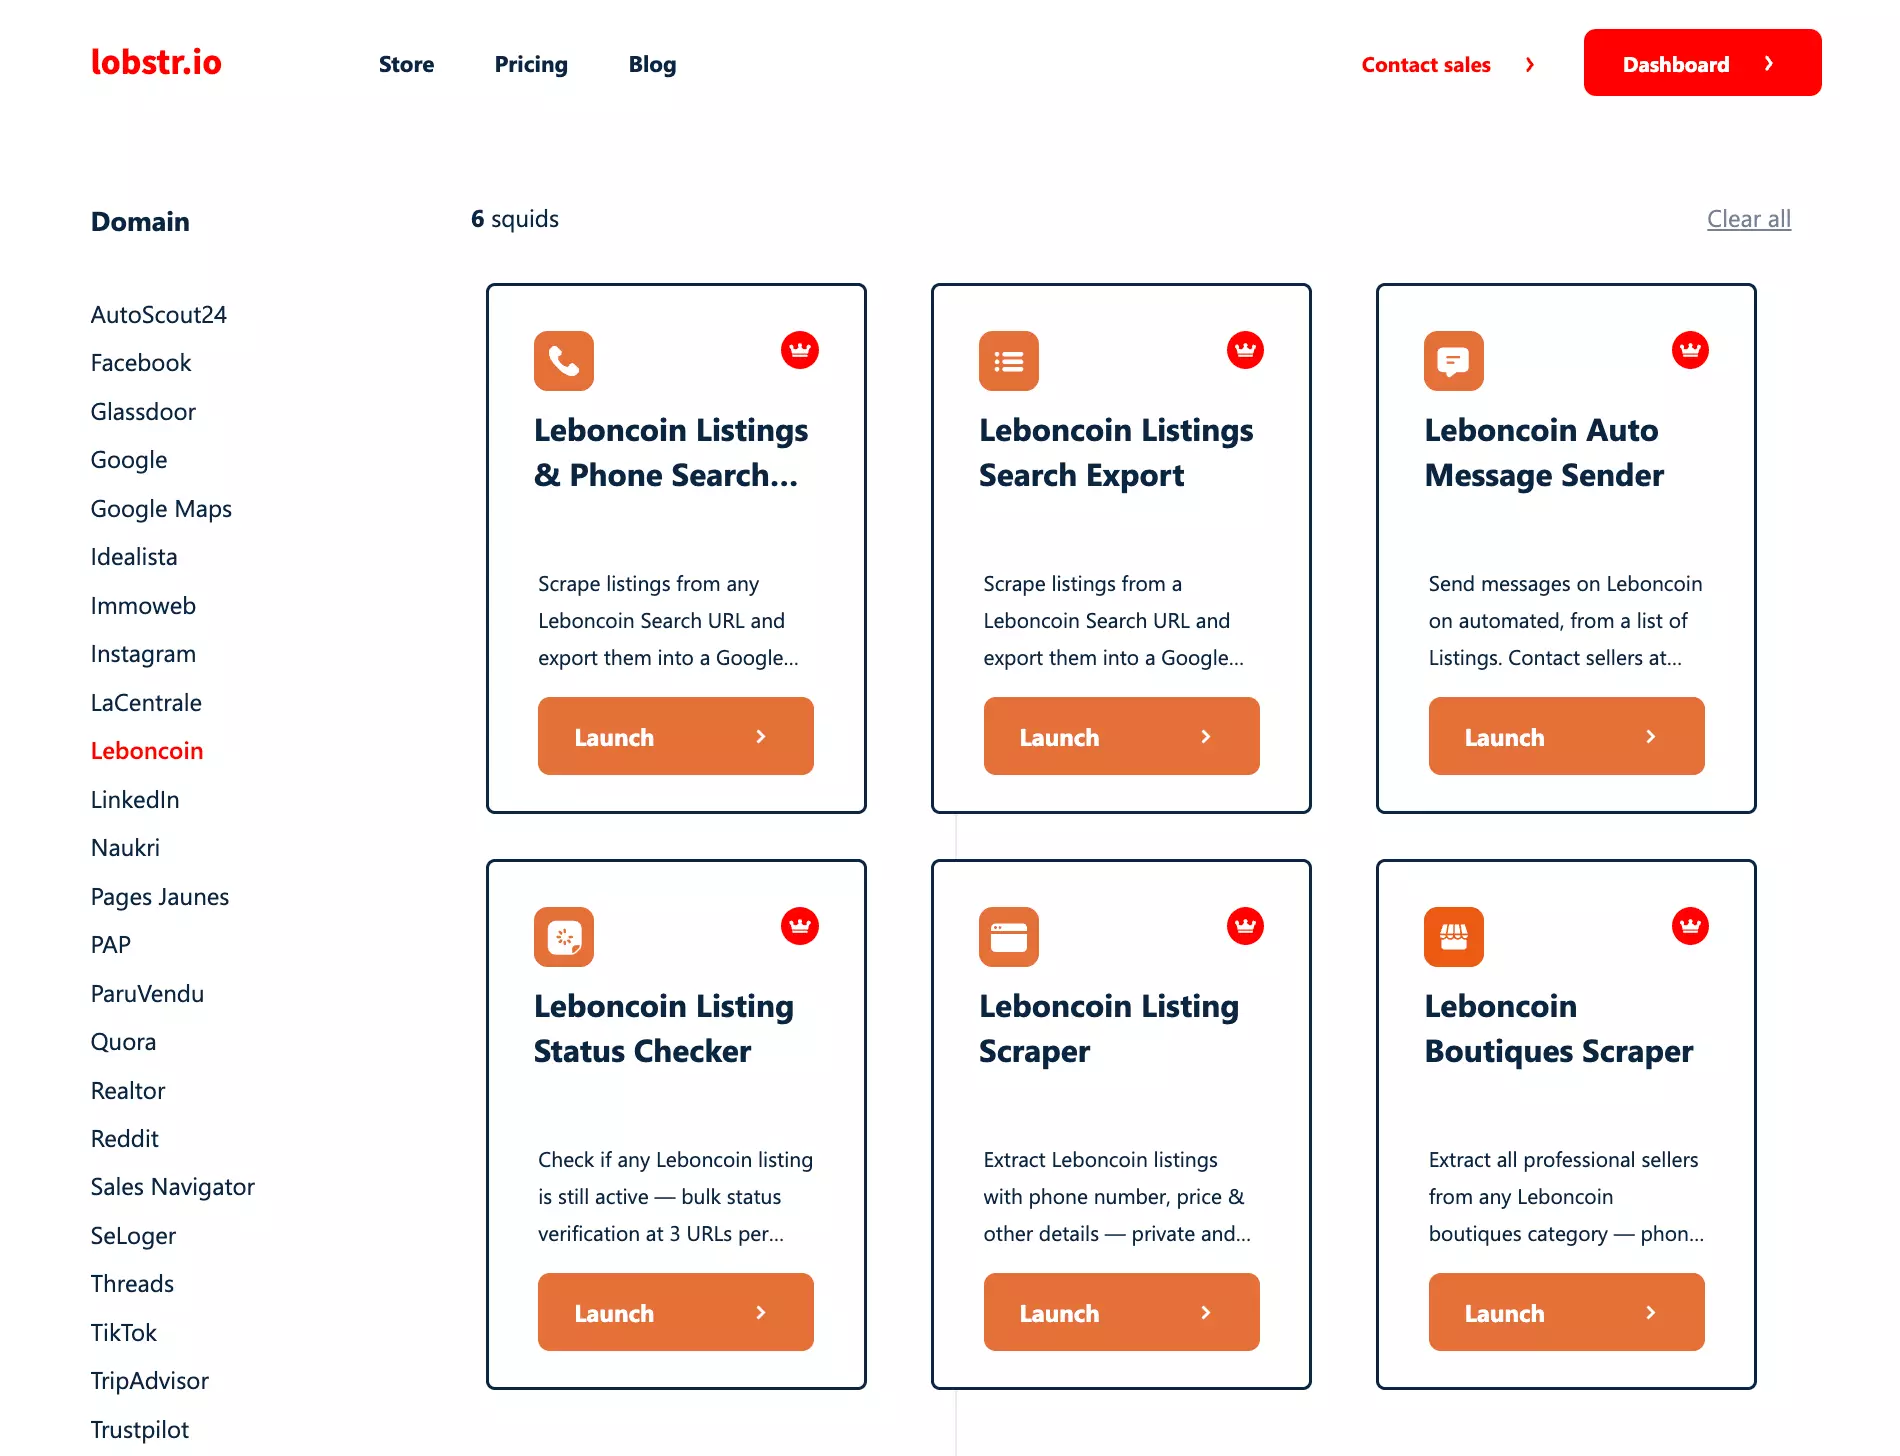Launch Leboncoin Listings Search Export squid
Viewport: 1900px width, 1456px height.
tap(1121, 736)
